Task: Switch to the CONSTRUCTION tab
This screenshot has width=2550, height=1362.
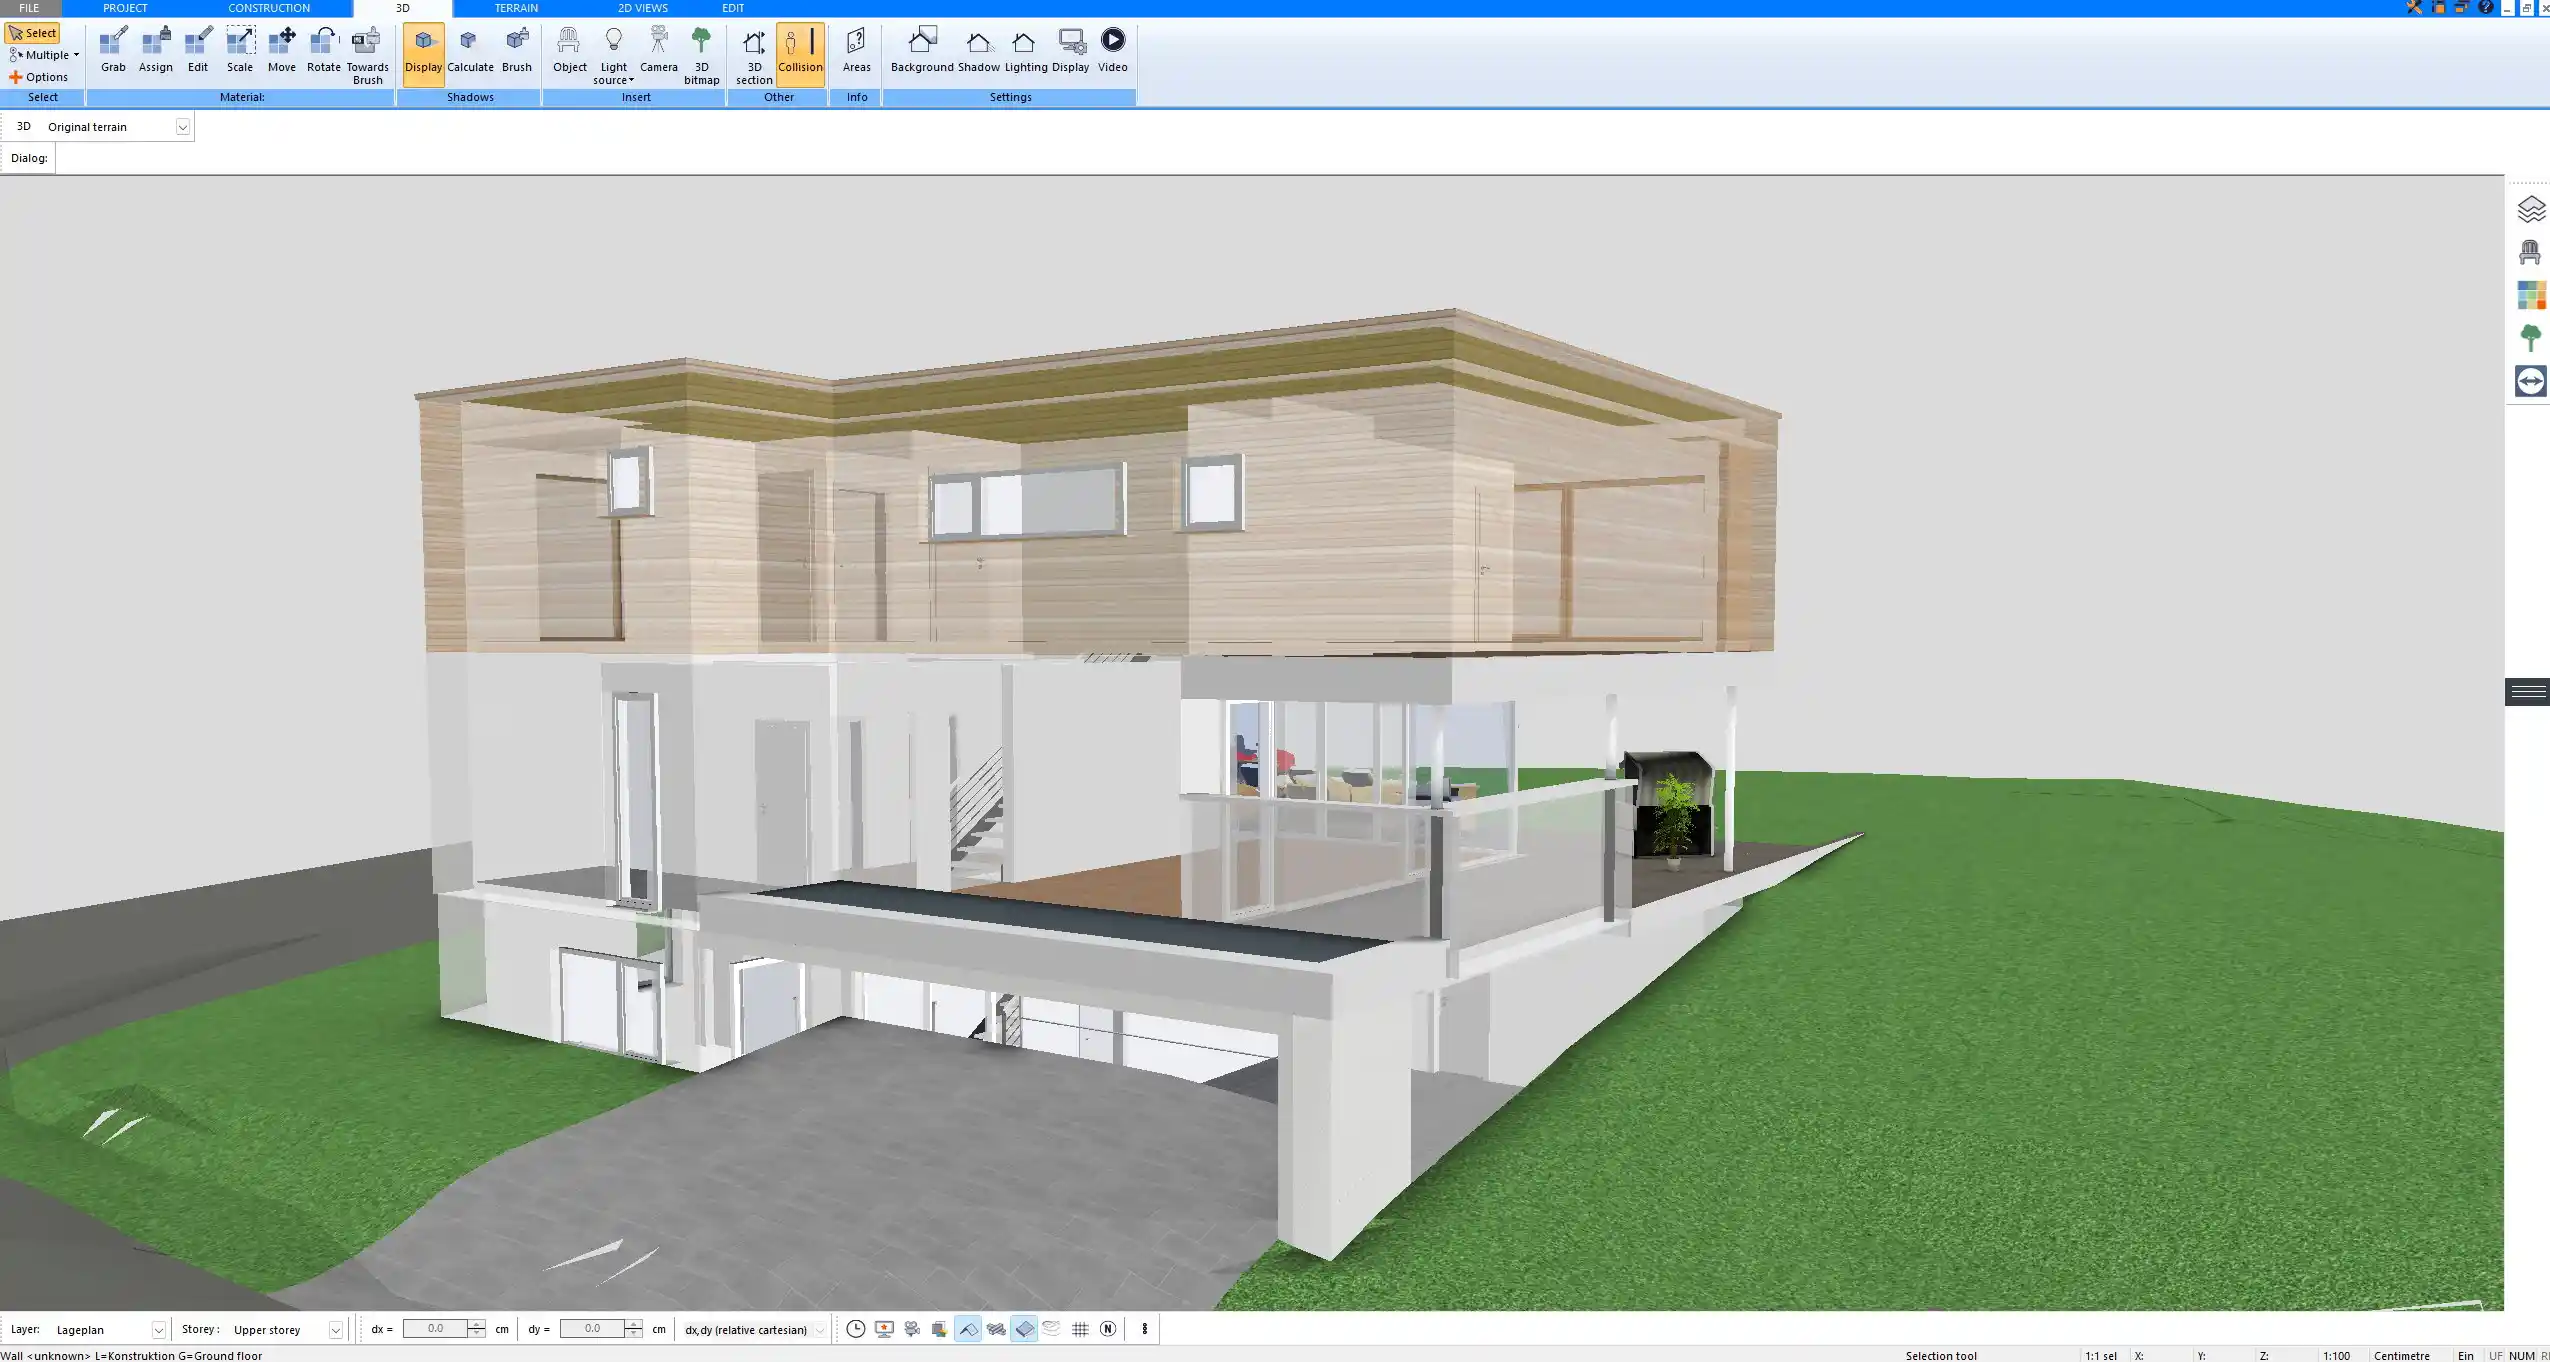Action: [269, 8]
